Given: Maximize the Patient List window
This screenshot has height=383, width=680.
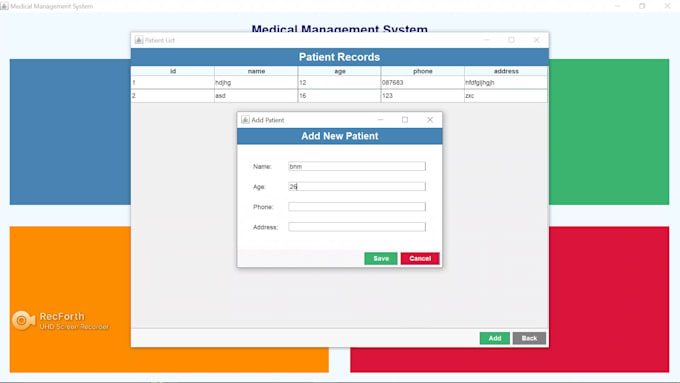Looking at the screenshot, I should coord(511,40).
